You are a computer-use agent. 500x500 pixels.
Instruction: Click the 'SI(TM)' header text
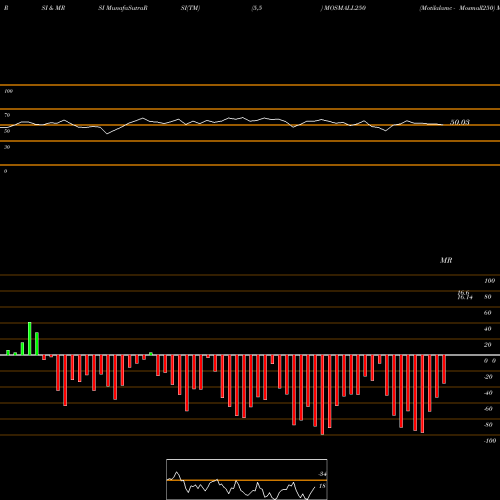[x=190, y=8]
